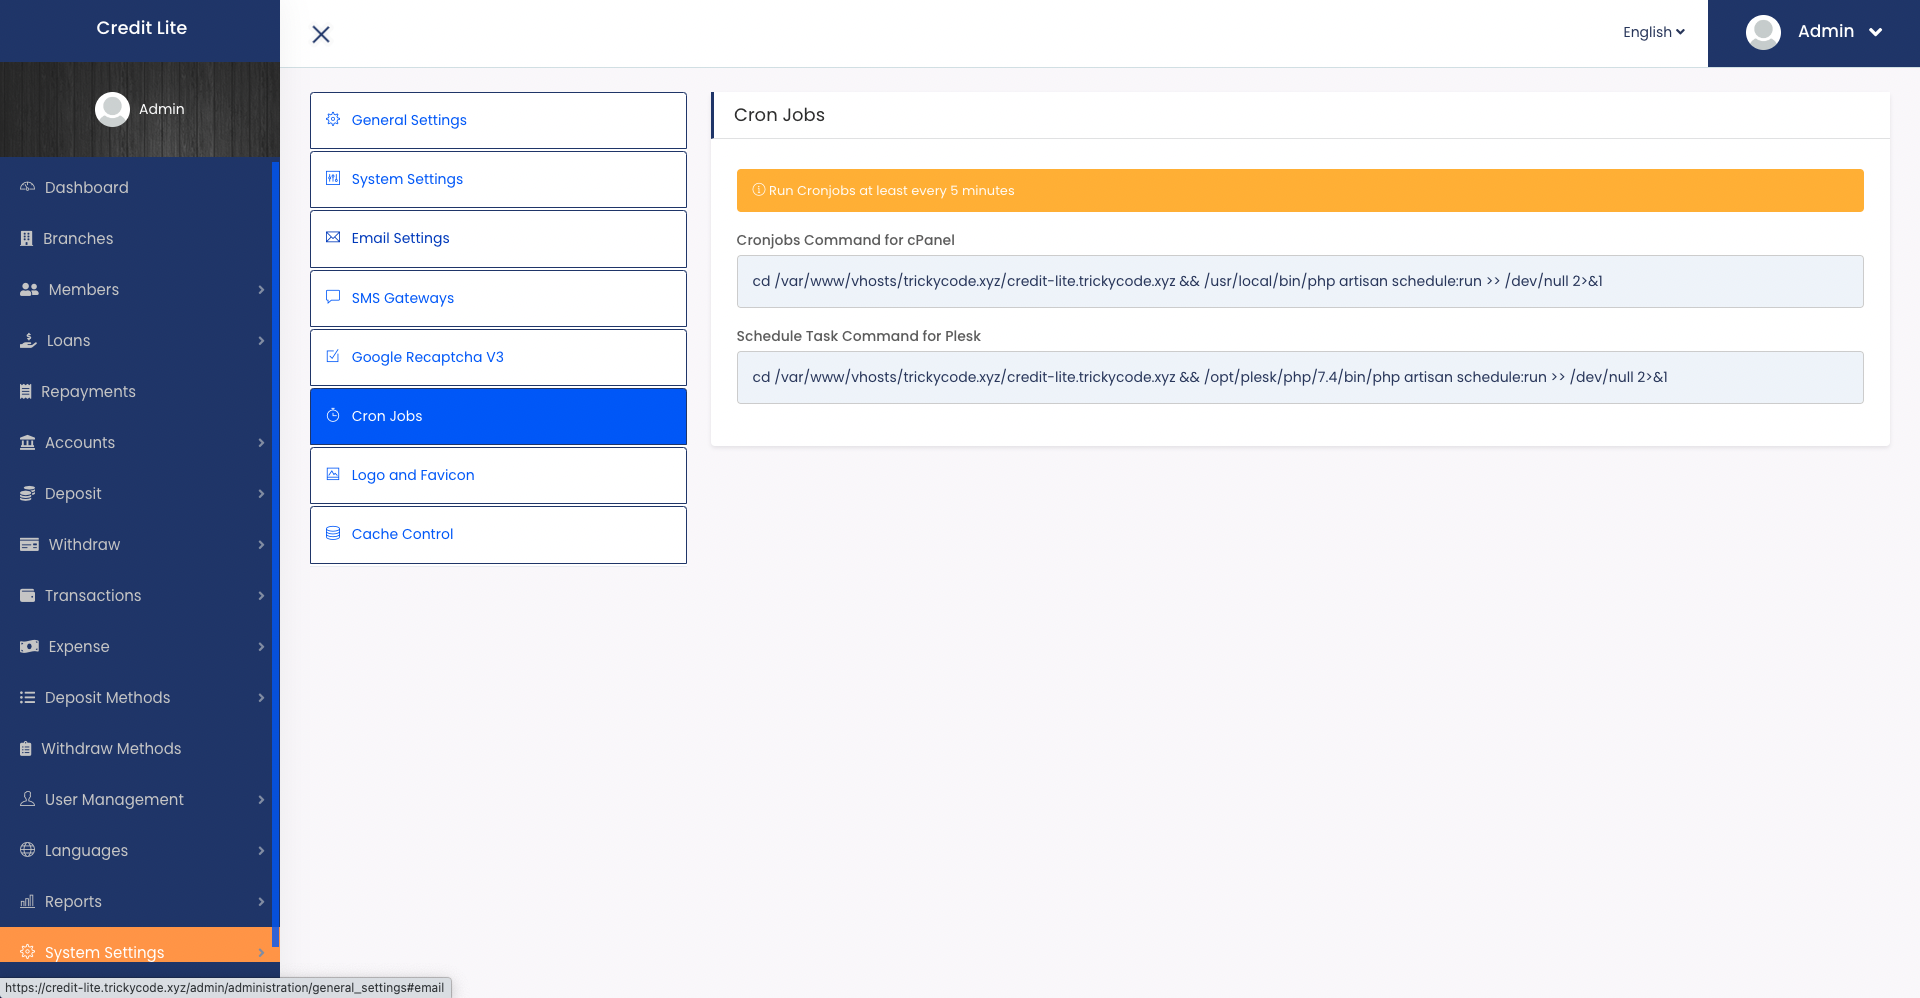Open the Logo and Favicon tab
Image resolution: width=1920 pixels, height=998 pixels.
click(498, 475)
